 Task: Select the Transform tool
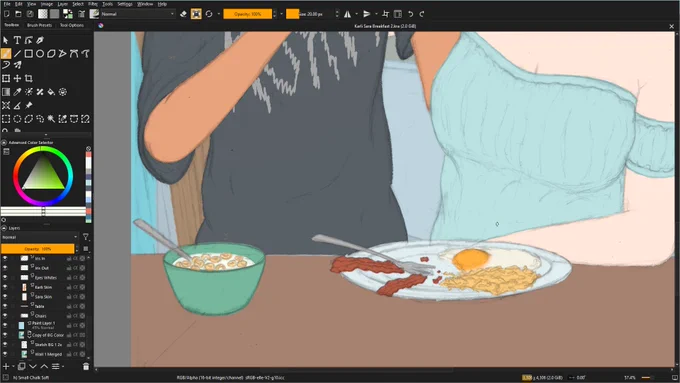click(6, 79)
